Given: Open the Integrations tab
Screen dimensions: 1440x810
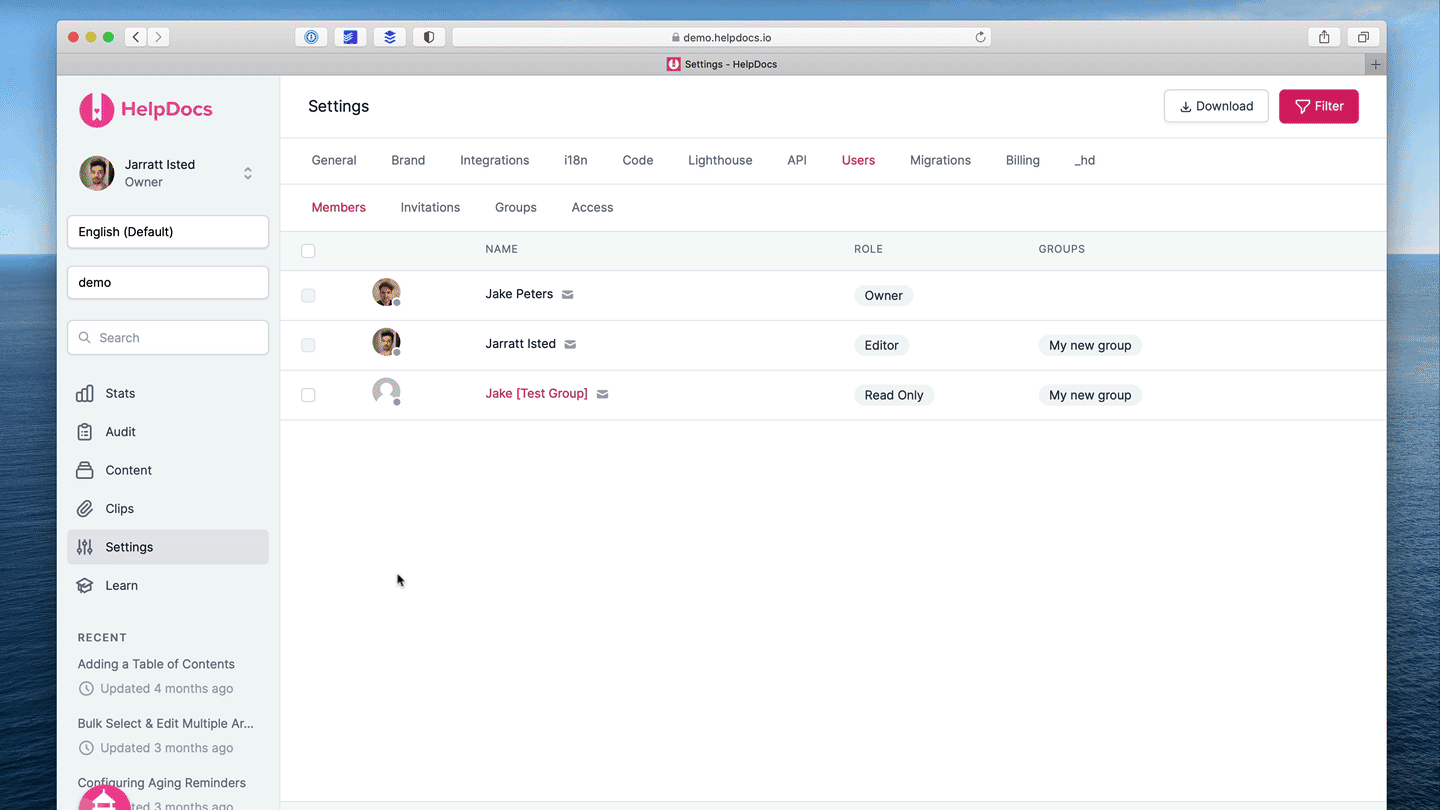Looking at the screenshot, I should (x=495, y=160).
